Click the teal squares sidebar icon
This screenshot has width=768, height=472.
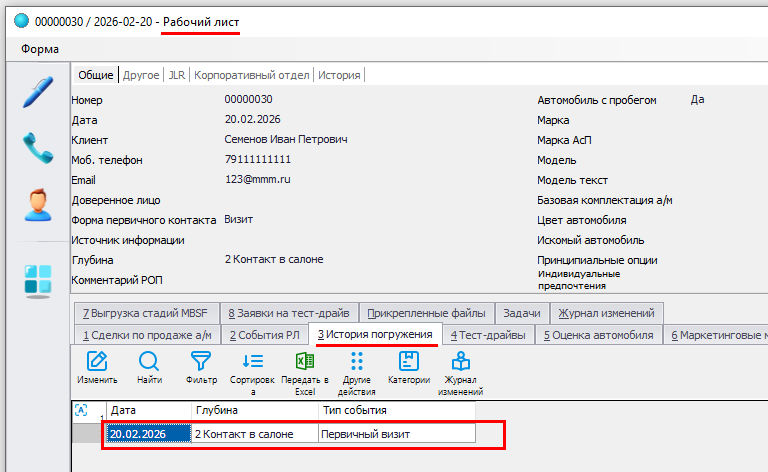point(37,280)
